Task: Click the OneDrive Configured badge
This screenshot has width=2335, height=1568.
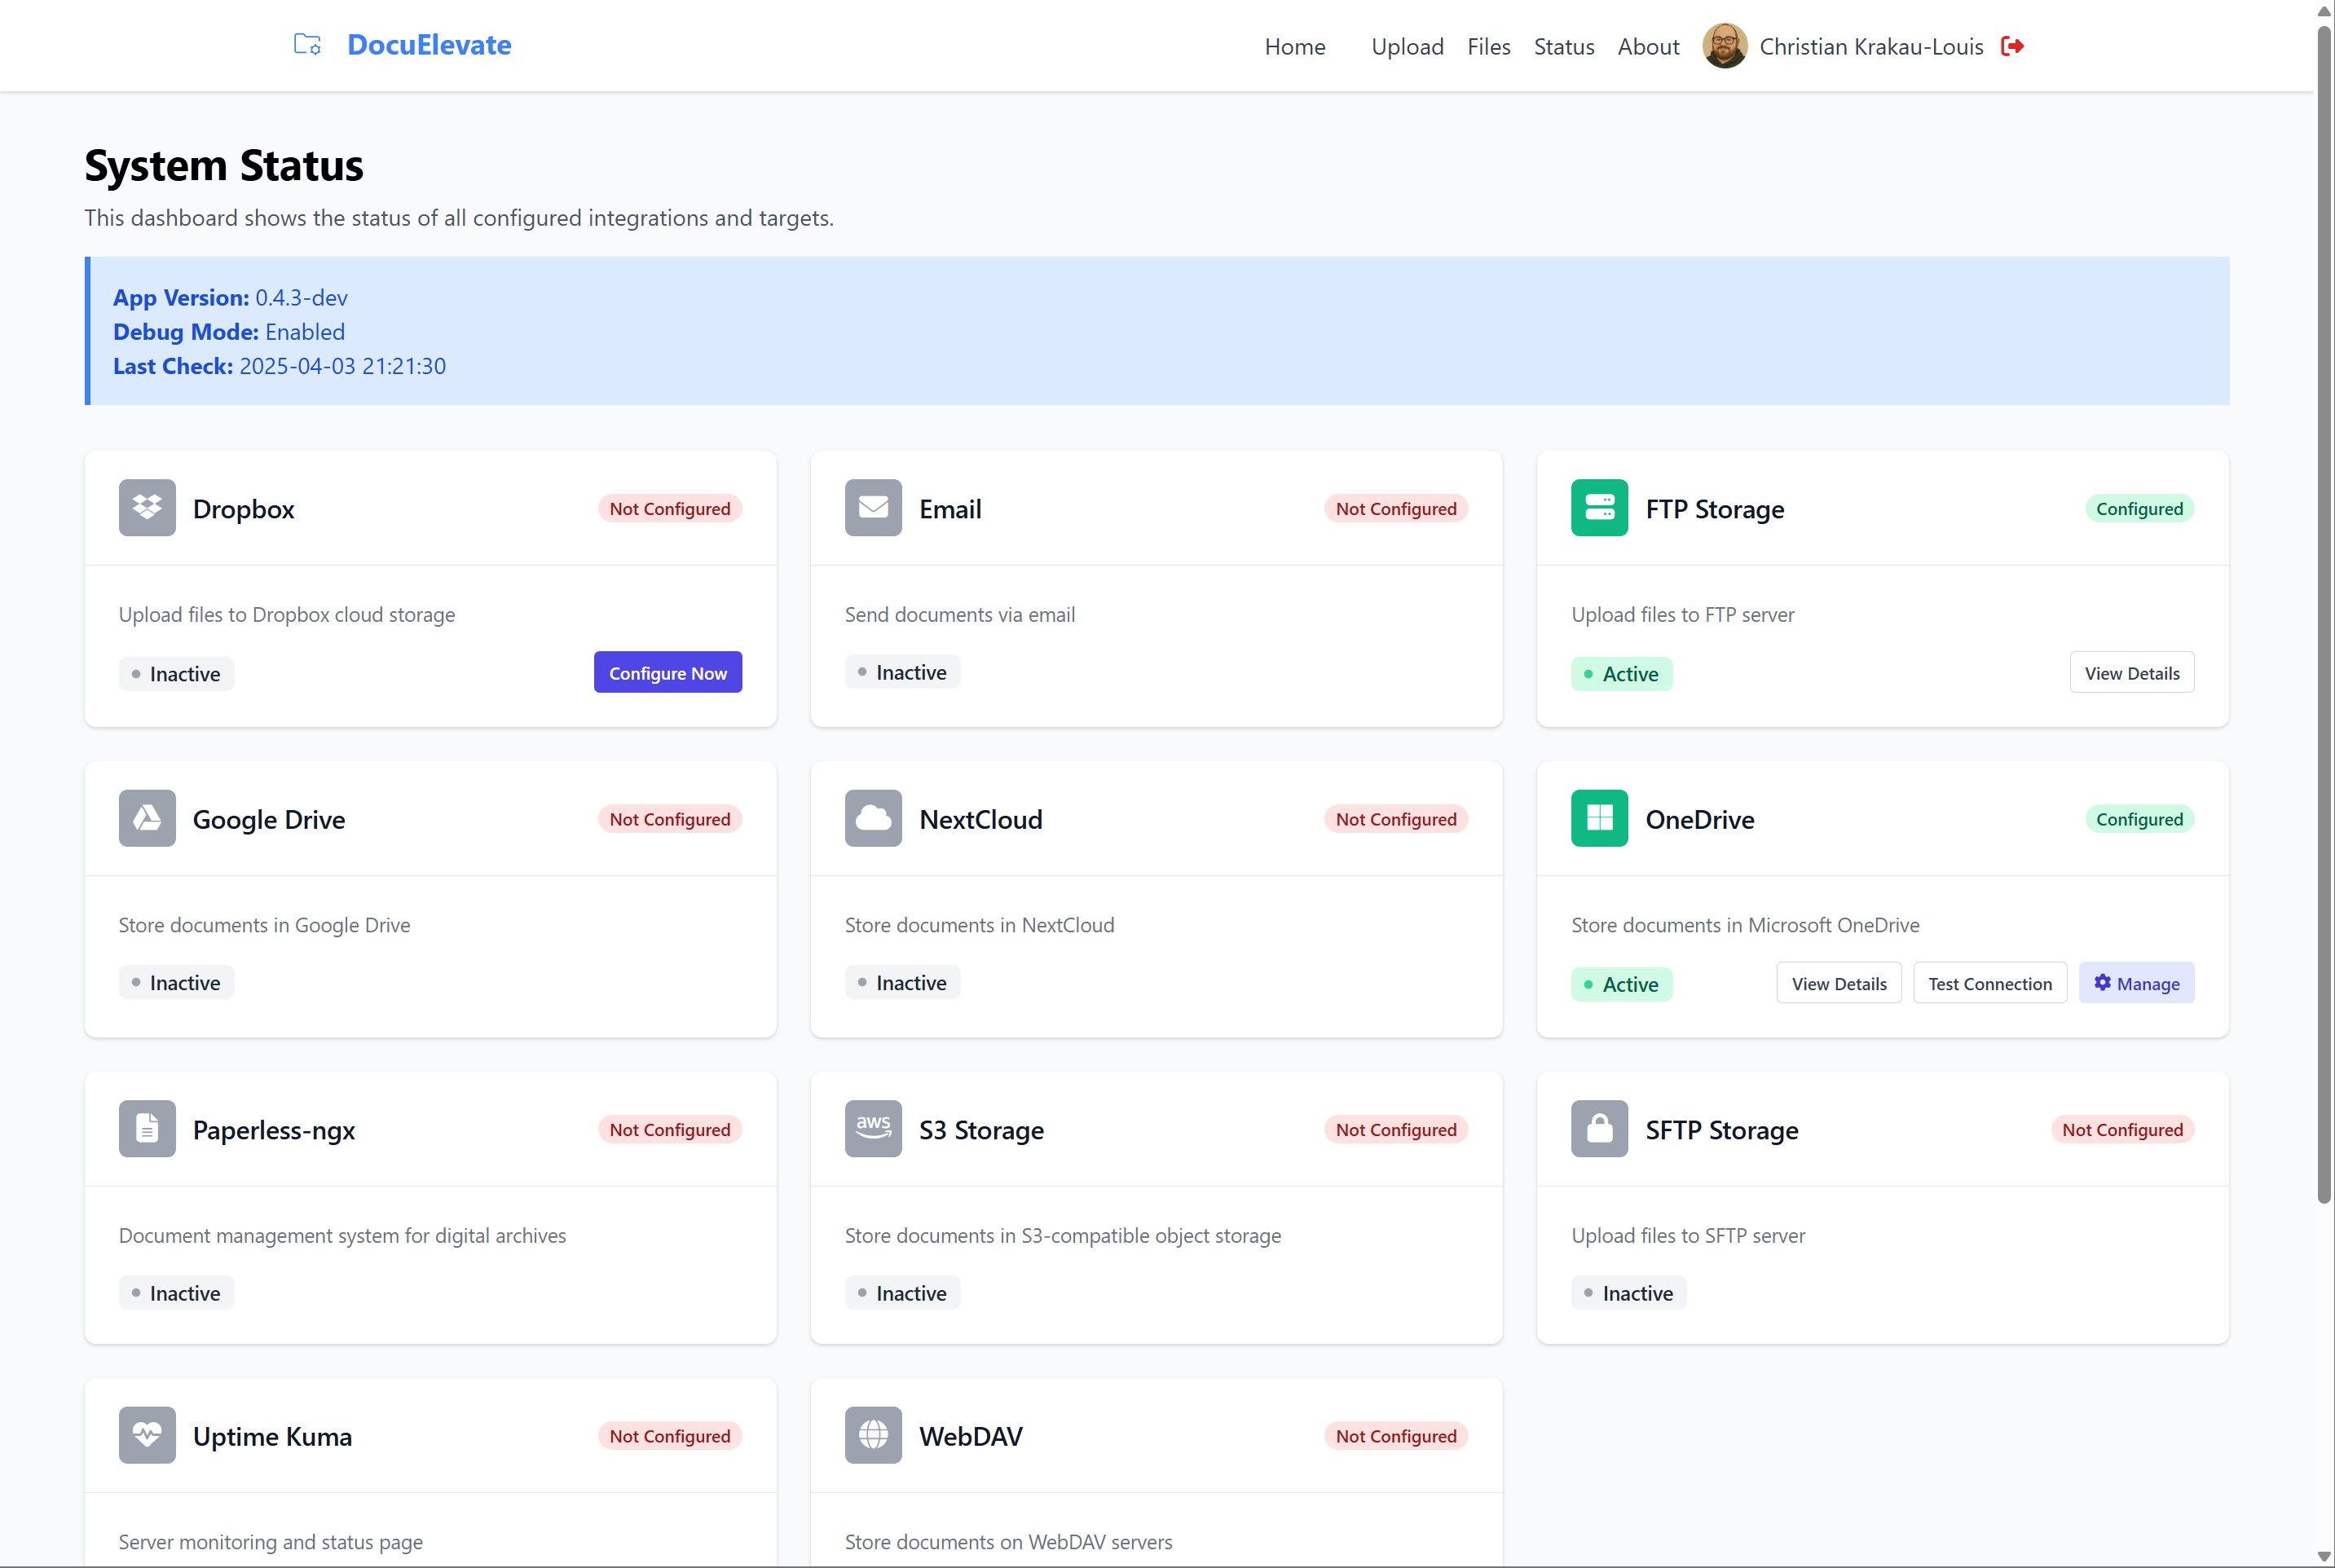Action: tap(2139, 818)
